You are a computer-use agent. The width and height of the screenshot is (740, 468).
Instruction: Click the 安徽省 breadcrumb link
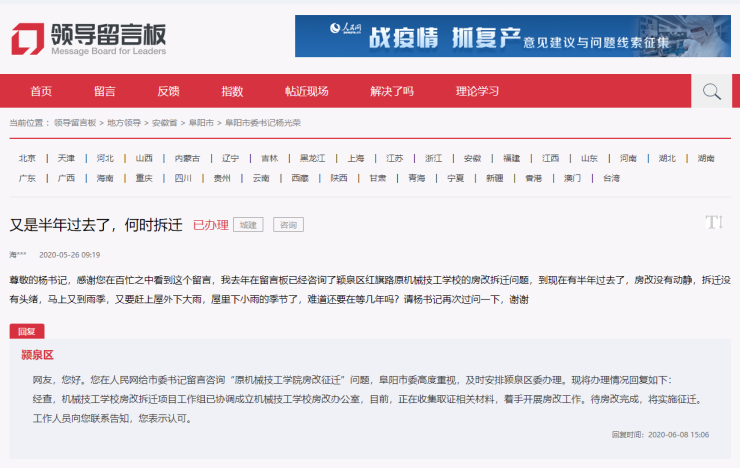165,123
